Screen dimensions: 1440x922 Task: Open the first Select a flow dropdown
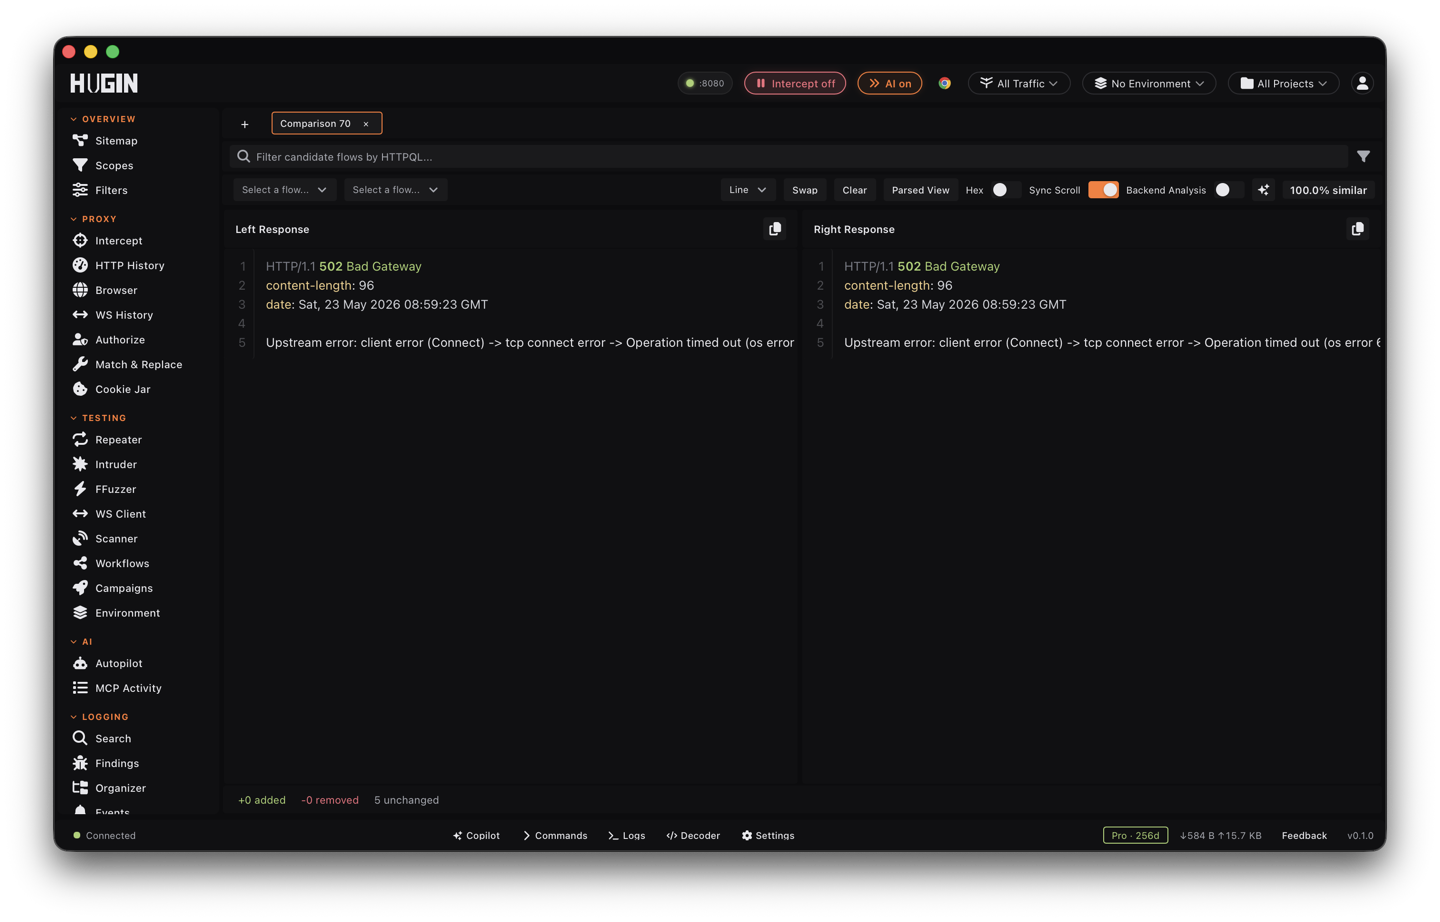click(x=284, y=190)
